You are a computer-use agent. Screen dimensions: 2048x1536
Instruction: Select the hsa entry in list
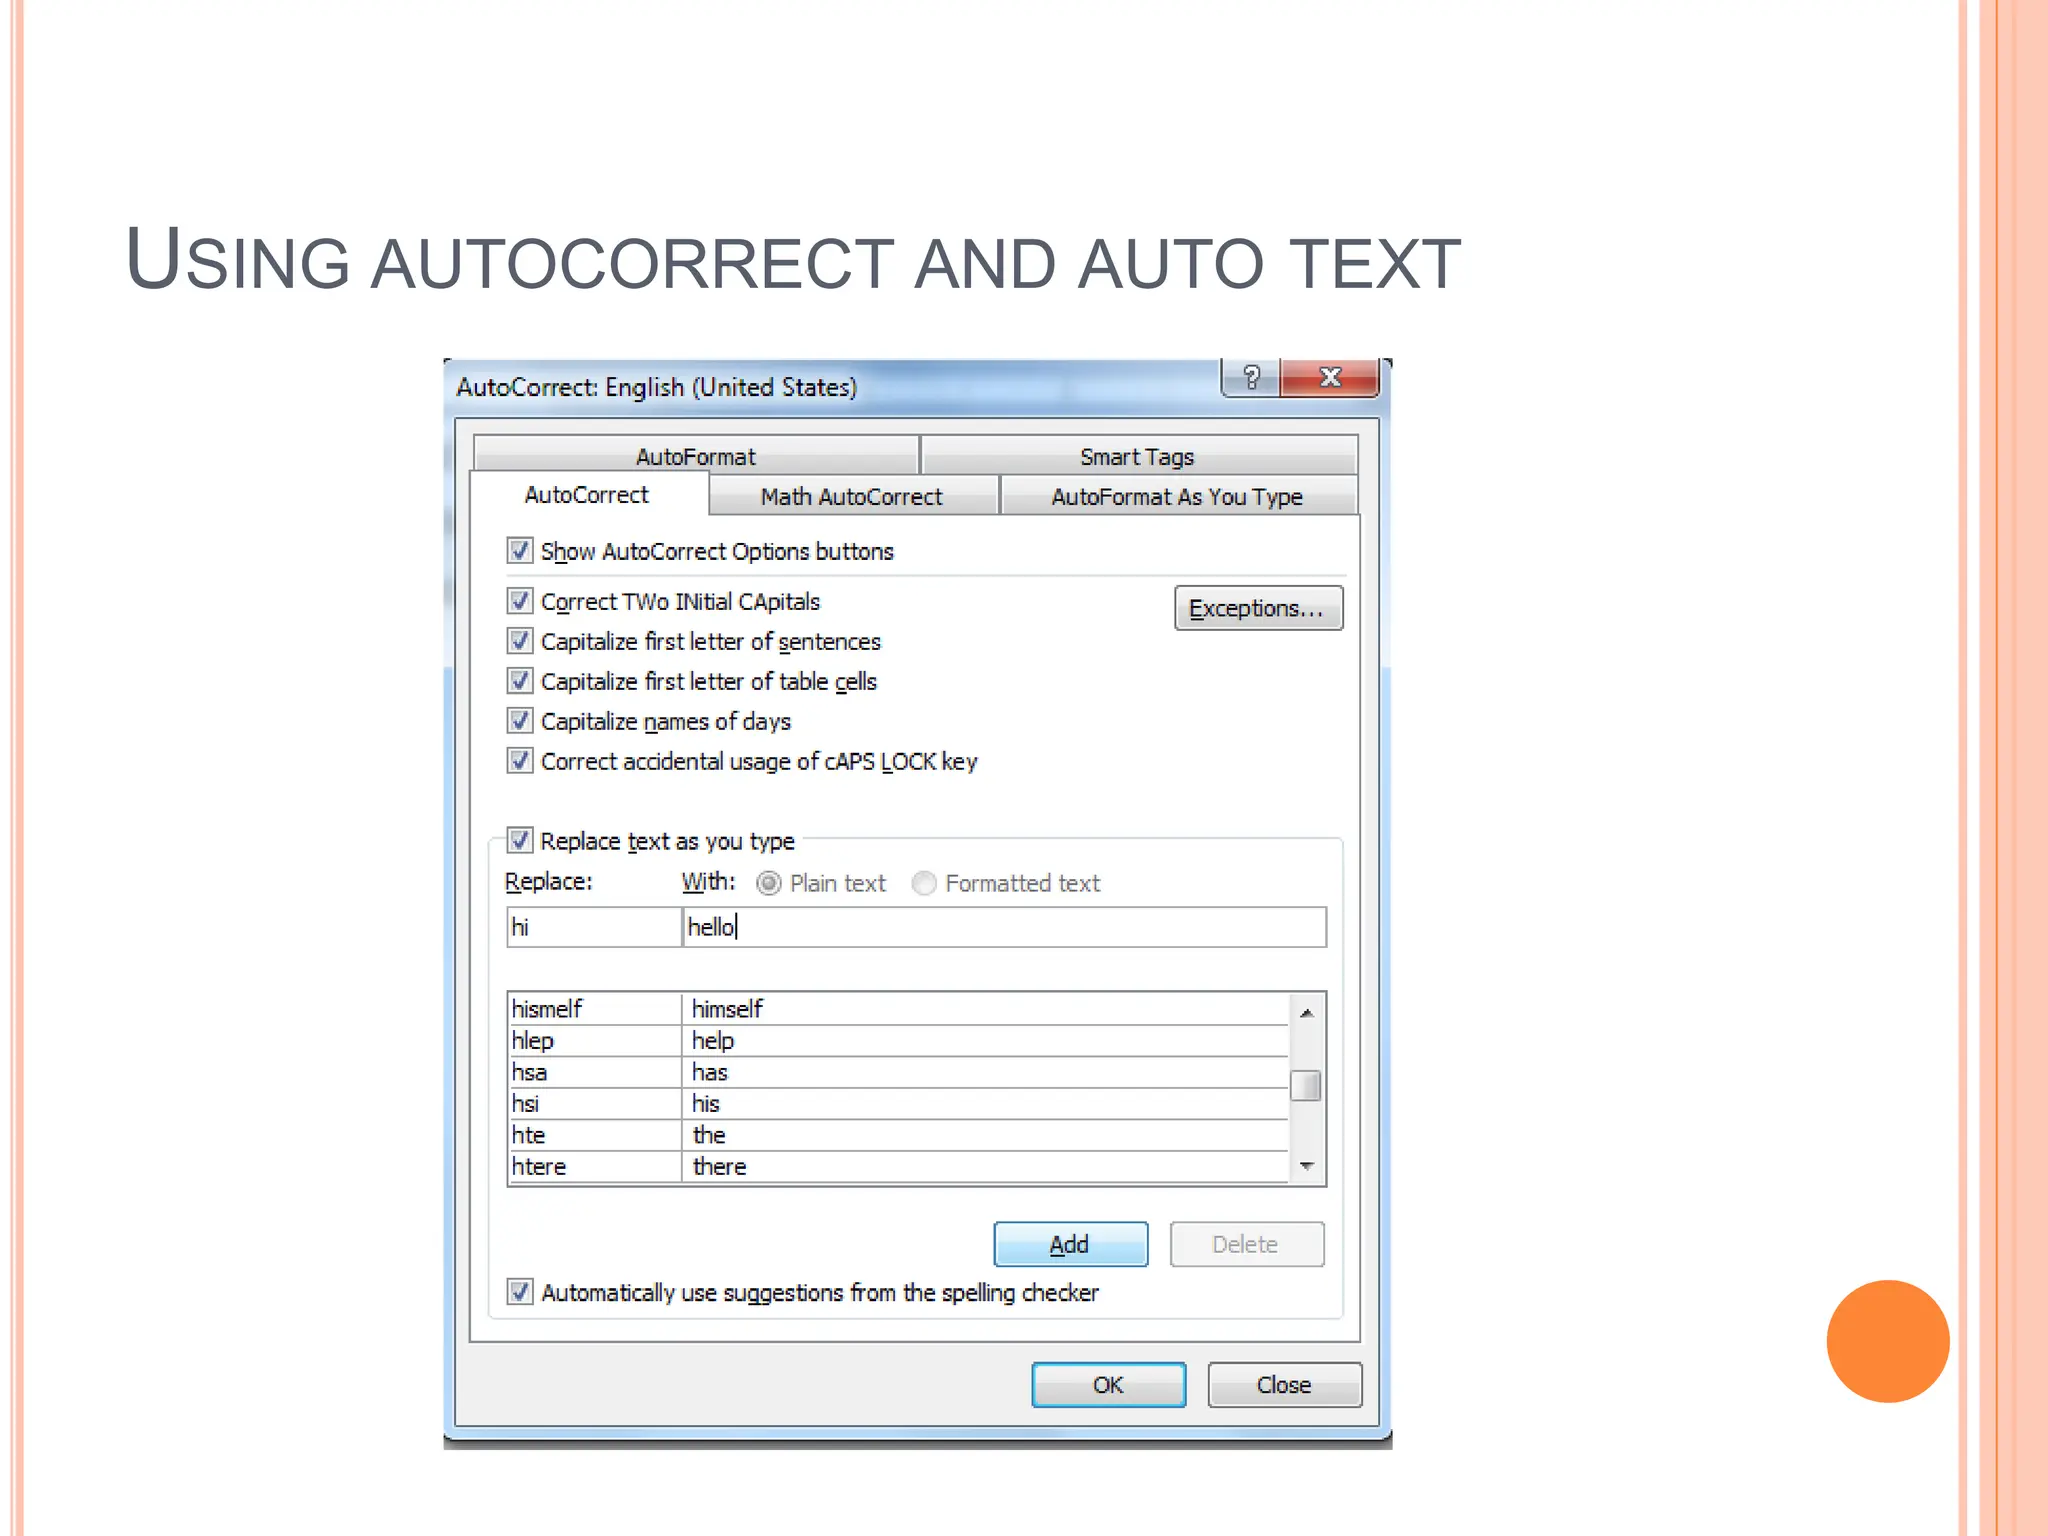click(x=898, y=1072)
